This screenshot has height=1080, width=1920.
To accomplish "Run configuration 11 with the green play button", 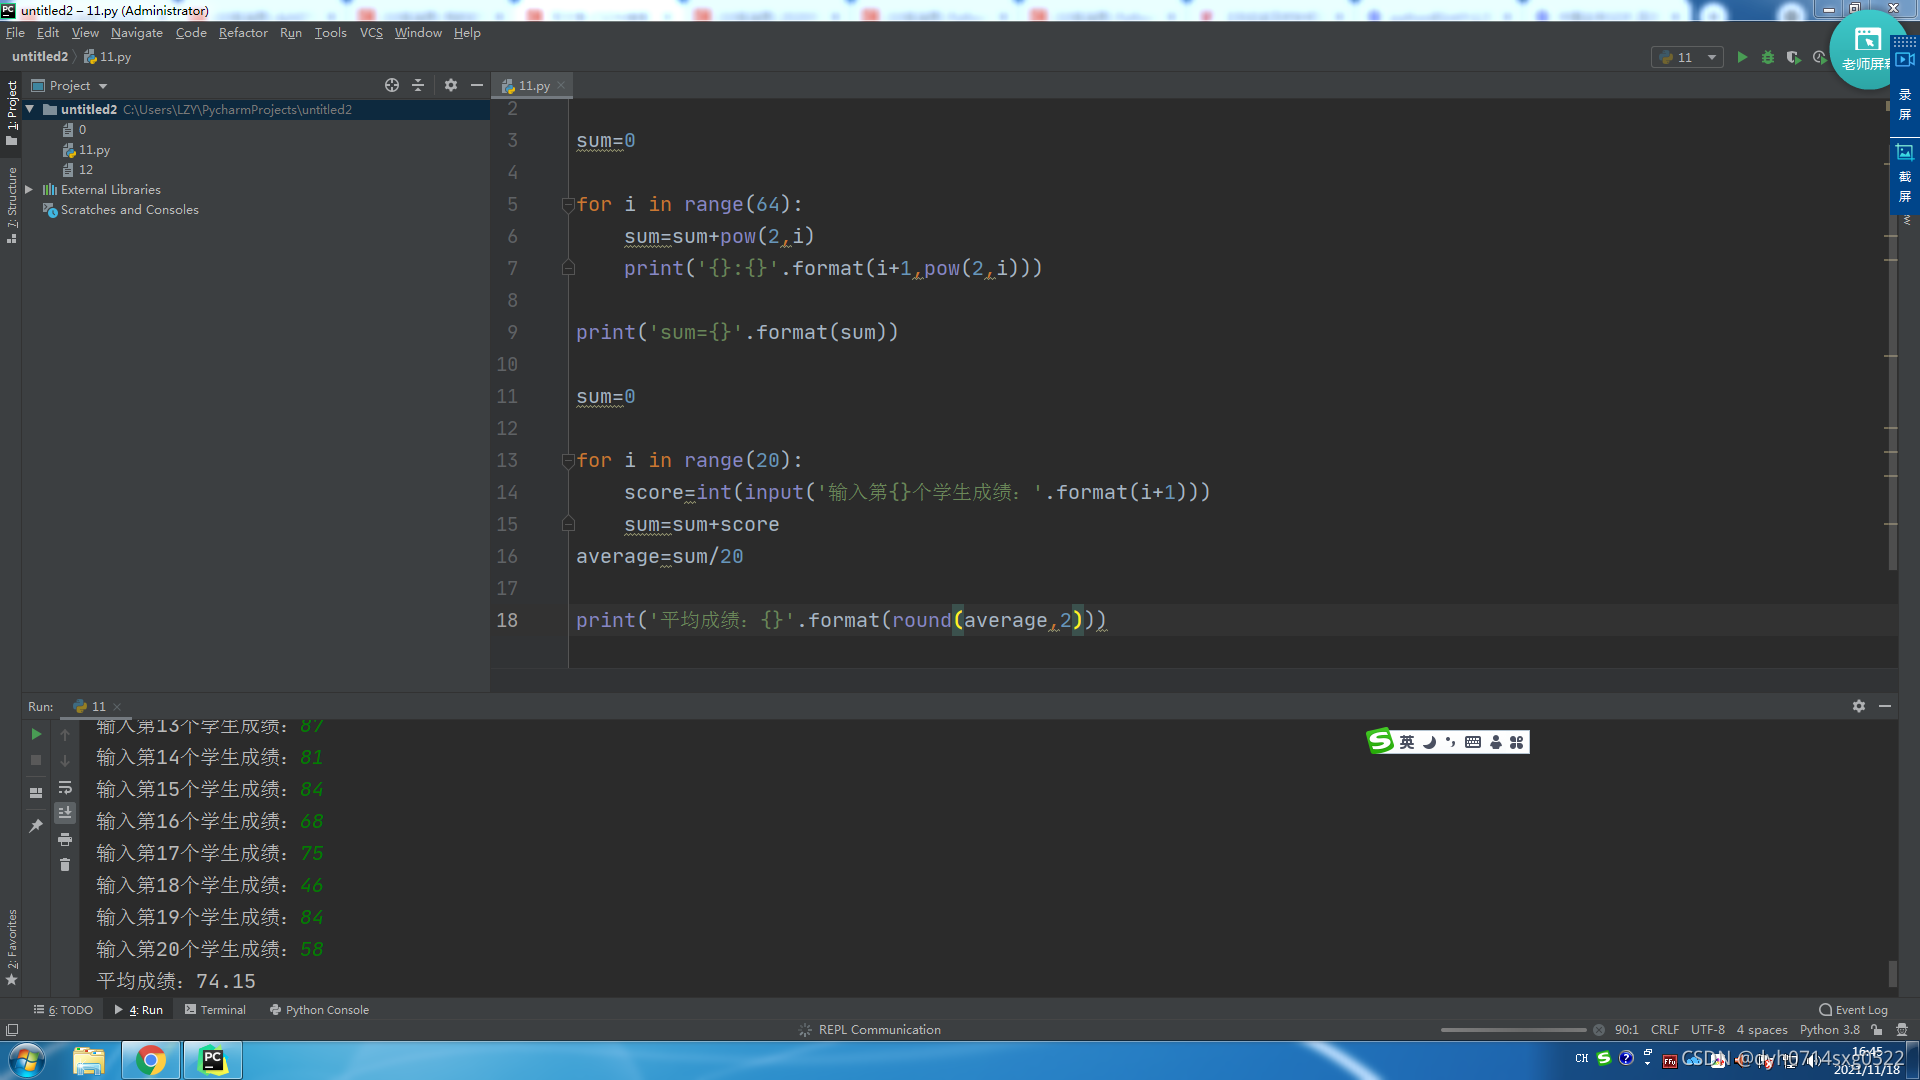I will pos(1742,57).
